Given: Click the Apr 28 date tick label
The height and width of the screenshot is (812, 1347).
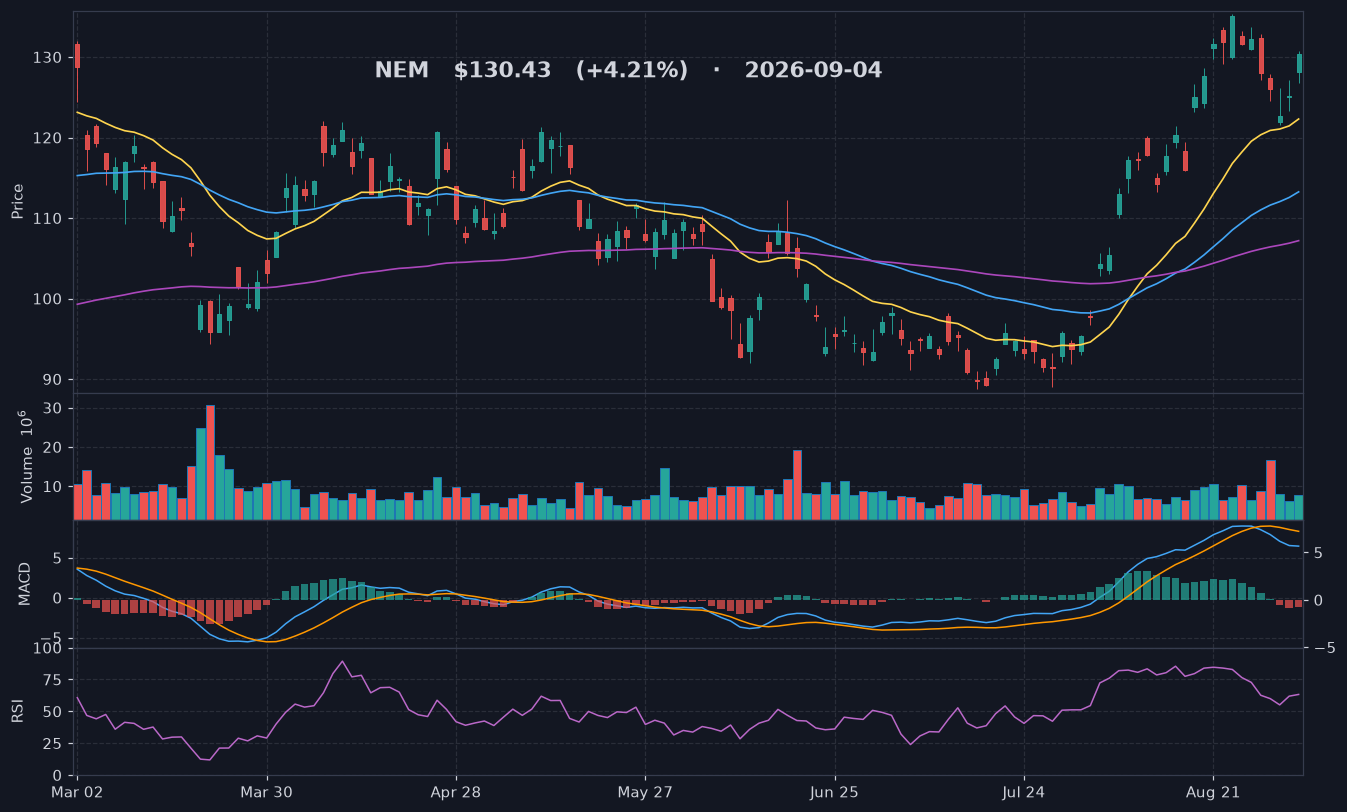Looking at the screenshot, I should coord(456,792).
